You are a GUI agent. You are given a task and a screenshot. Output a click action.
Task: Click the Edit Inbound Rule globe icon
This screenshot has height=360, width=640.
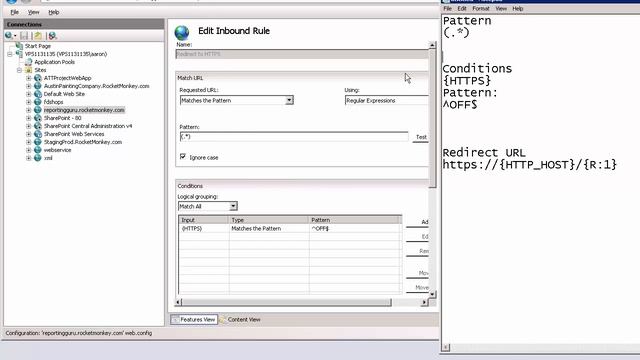(x=182, y=33)
